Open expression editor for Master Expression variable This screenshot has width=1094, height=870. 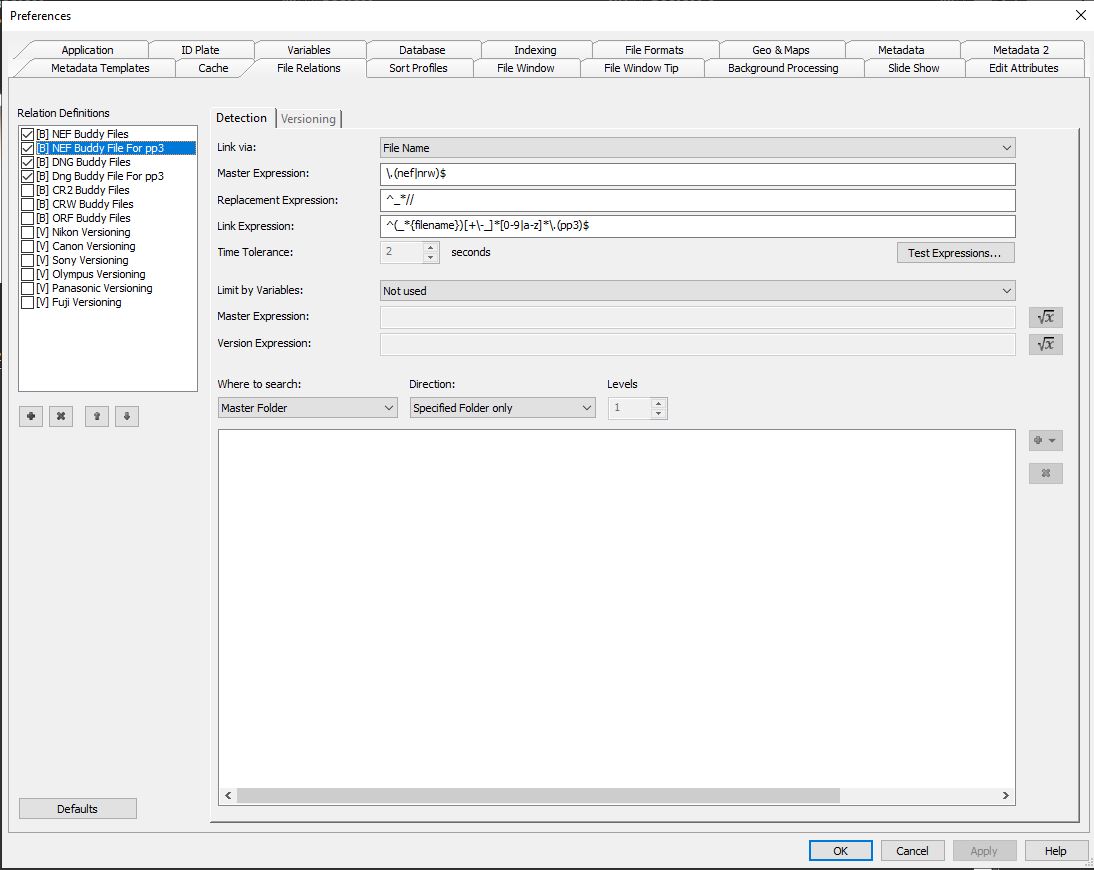point(1045,317)
